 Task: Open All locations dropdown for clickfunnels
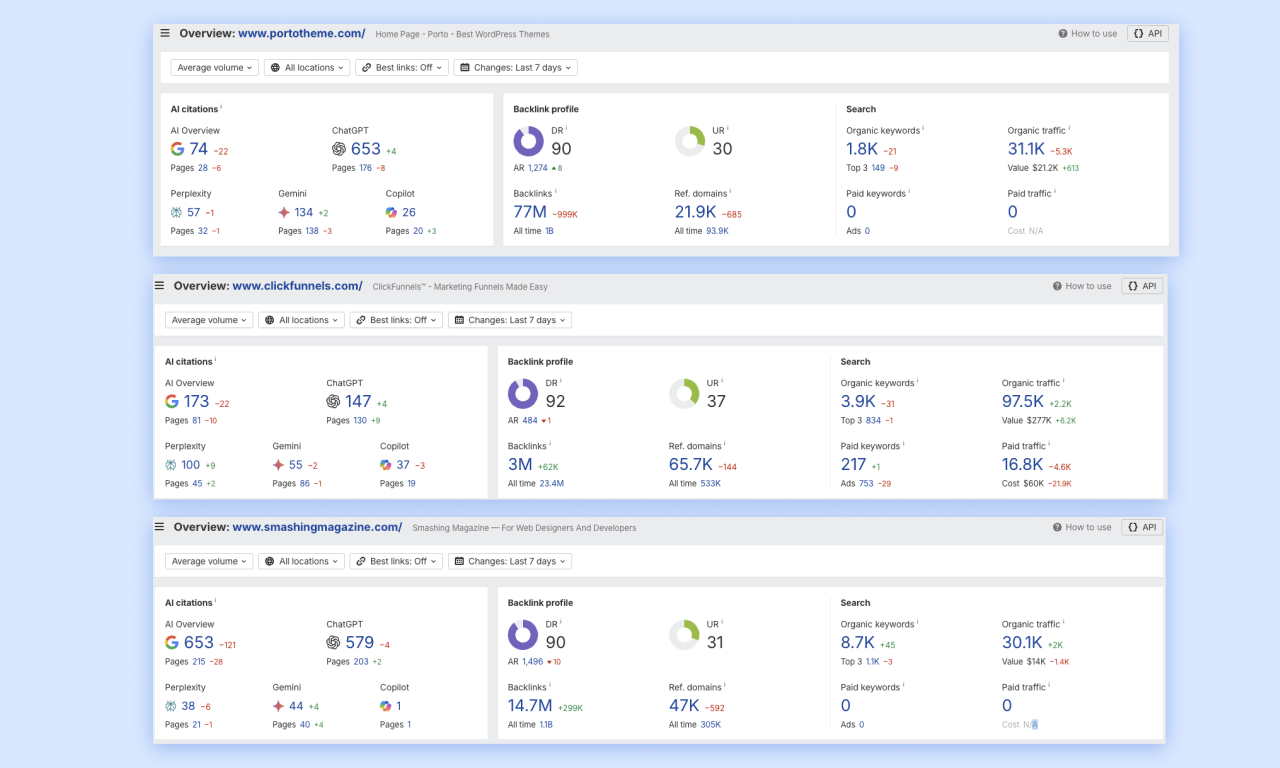tap(301, 320)
